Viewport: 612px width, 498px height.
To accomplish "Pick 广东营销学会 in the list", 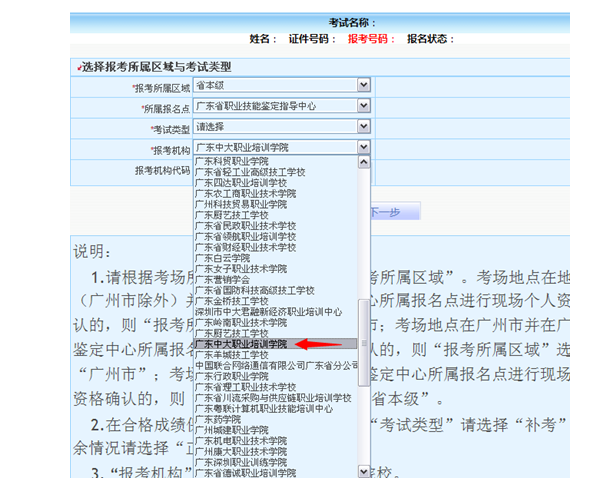I will coord(222,279).
